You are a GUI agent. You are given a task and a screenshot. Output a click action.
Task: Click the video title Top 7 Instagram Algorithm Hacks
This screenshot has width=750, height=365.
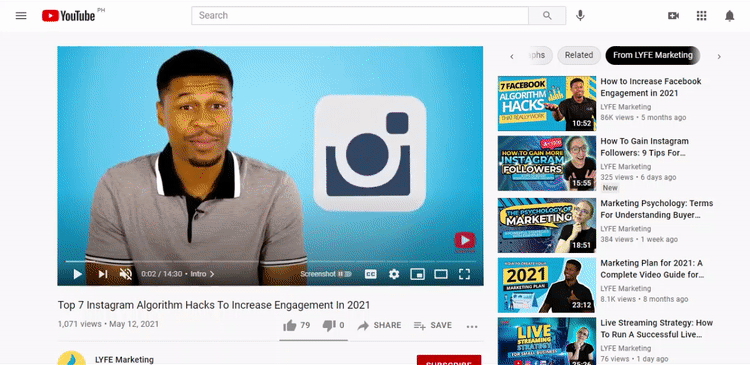[x=214, y=305]
